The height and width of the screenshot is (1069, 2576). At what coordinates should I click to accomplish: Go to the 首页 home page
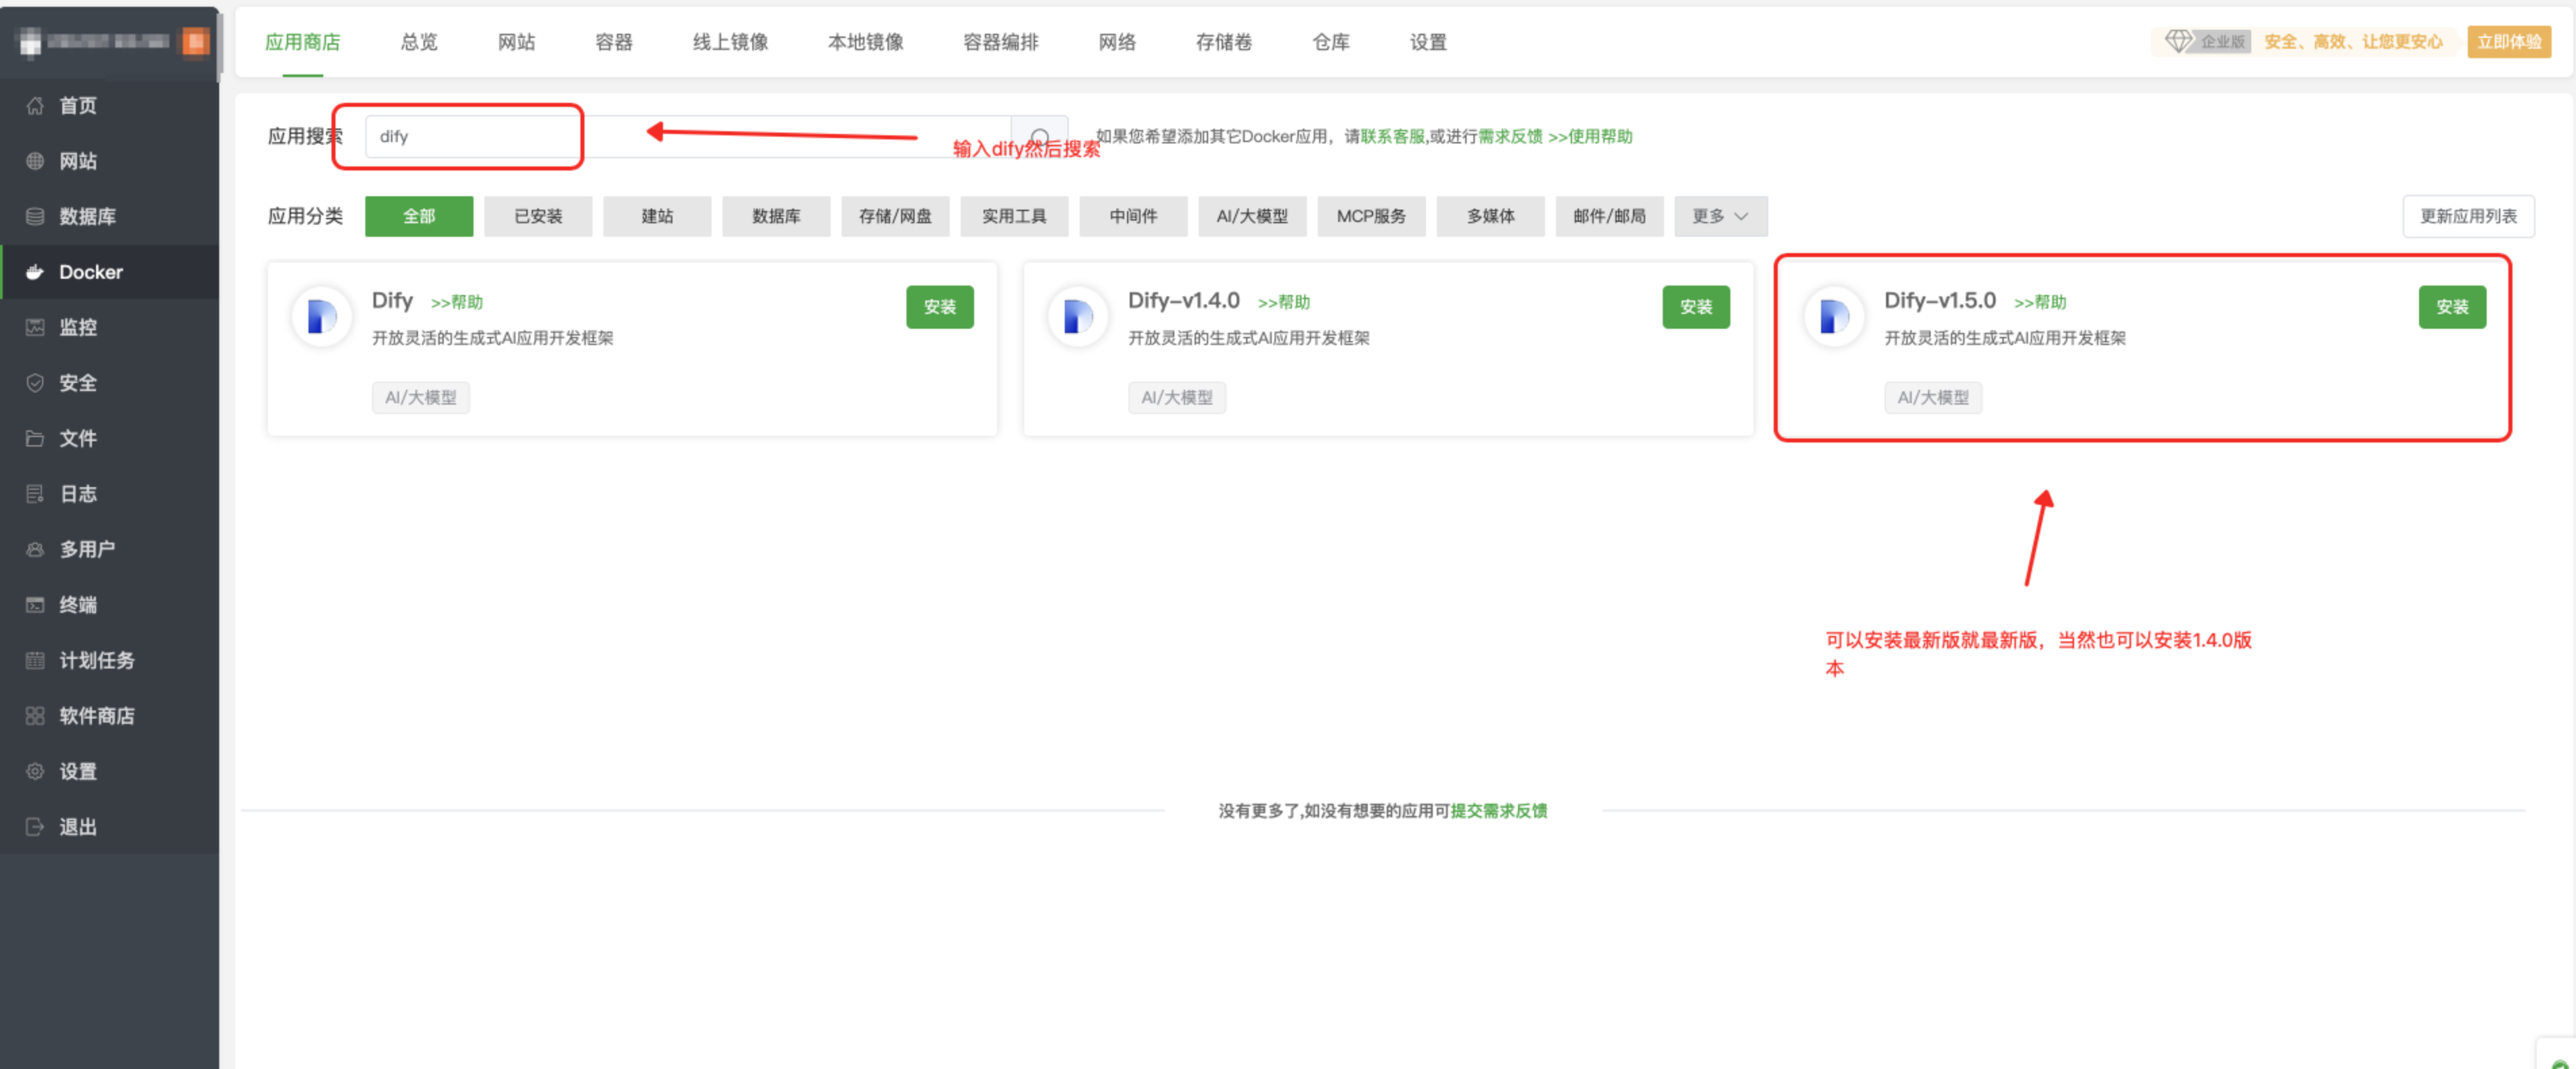pos(77,106)
